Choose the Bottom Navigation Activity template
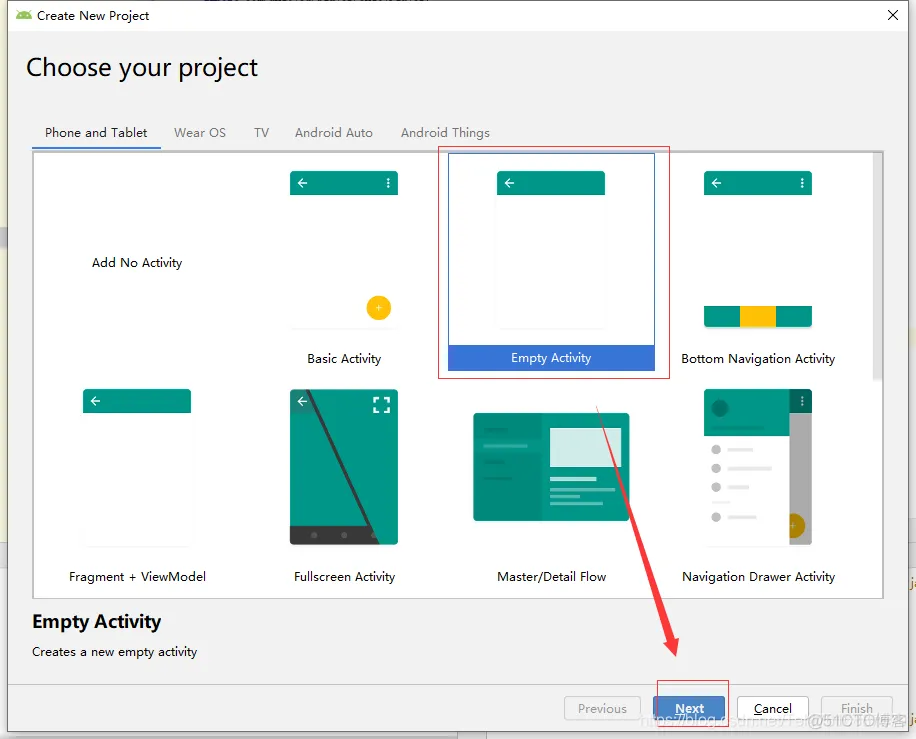Image resolution: width=916 pixels, height=739 pixels. click(x=758, y=262)
